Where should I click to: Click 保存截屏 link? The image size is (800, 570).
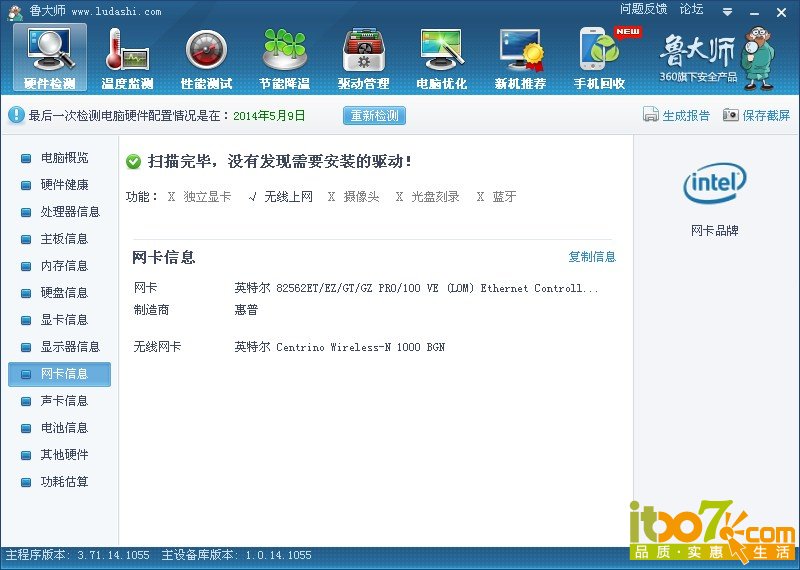point(766,115)
